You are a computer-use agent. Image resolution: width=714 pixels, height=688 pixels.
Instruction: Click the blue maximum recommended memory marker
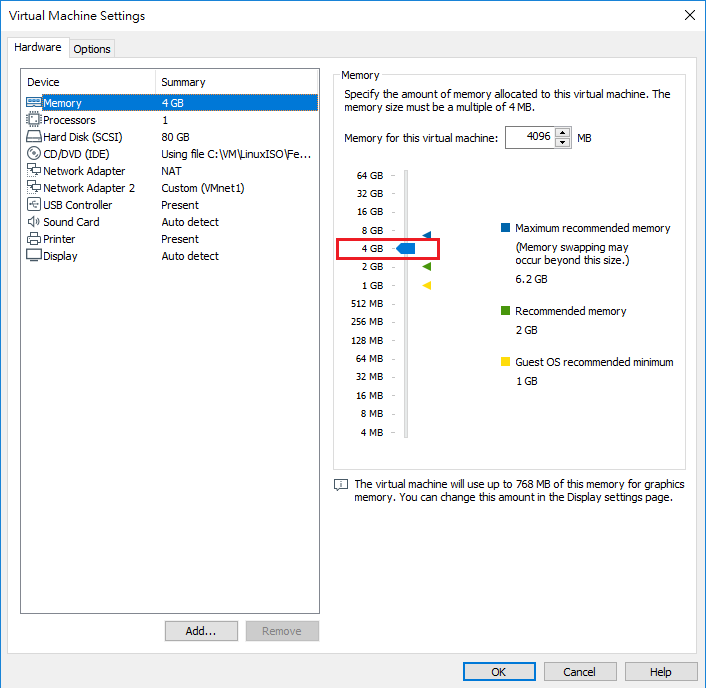click(x=427, y=234)
